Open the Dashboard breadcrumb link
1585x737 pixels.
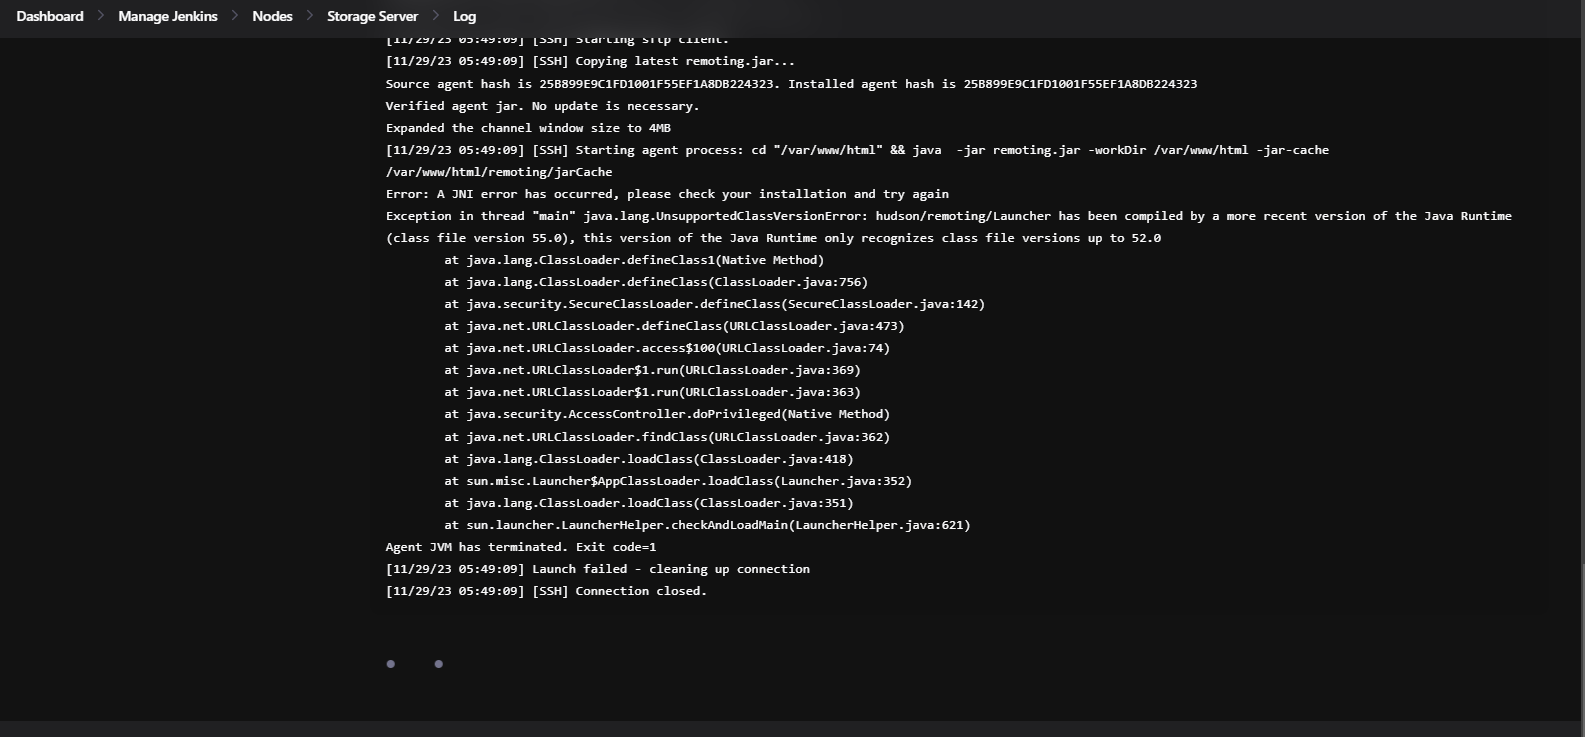coord(50,16)
